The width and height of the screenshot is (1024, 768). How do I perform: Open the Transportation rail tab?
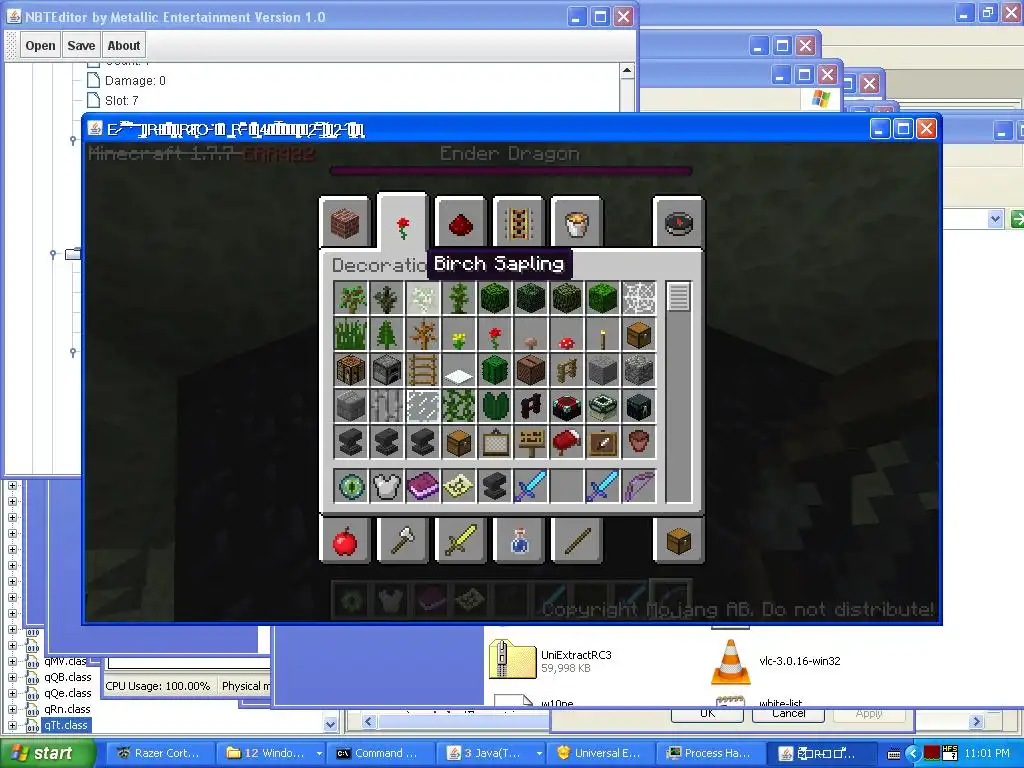click(519, 223)
